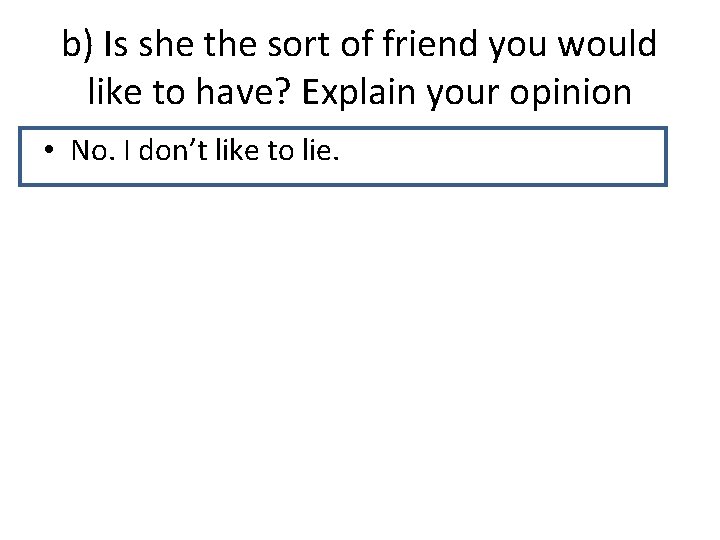Click the word "lie." in the answer

click(321, 150)
